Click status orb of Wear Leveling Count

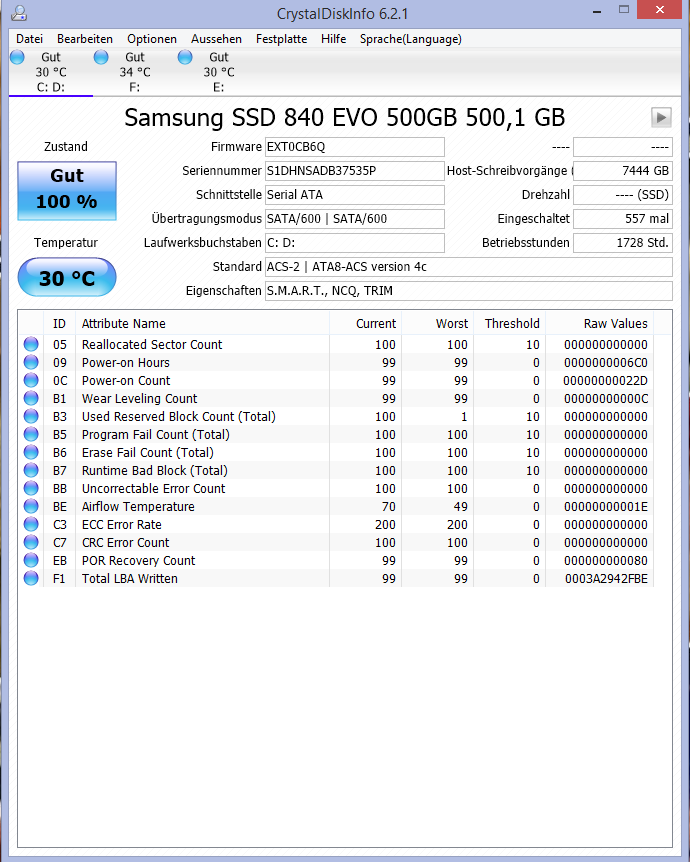coord(31,399)
